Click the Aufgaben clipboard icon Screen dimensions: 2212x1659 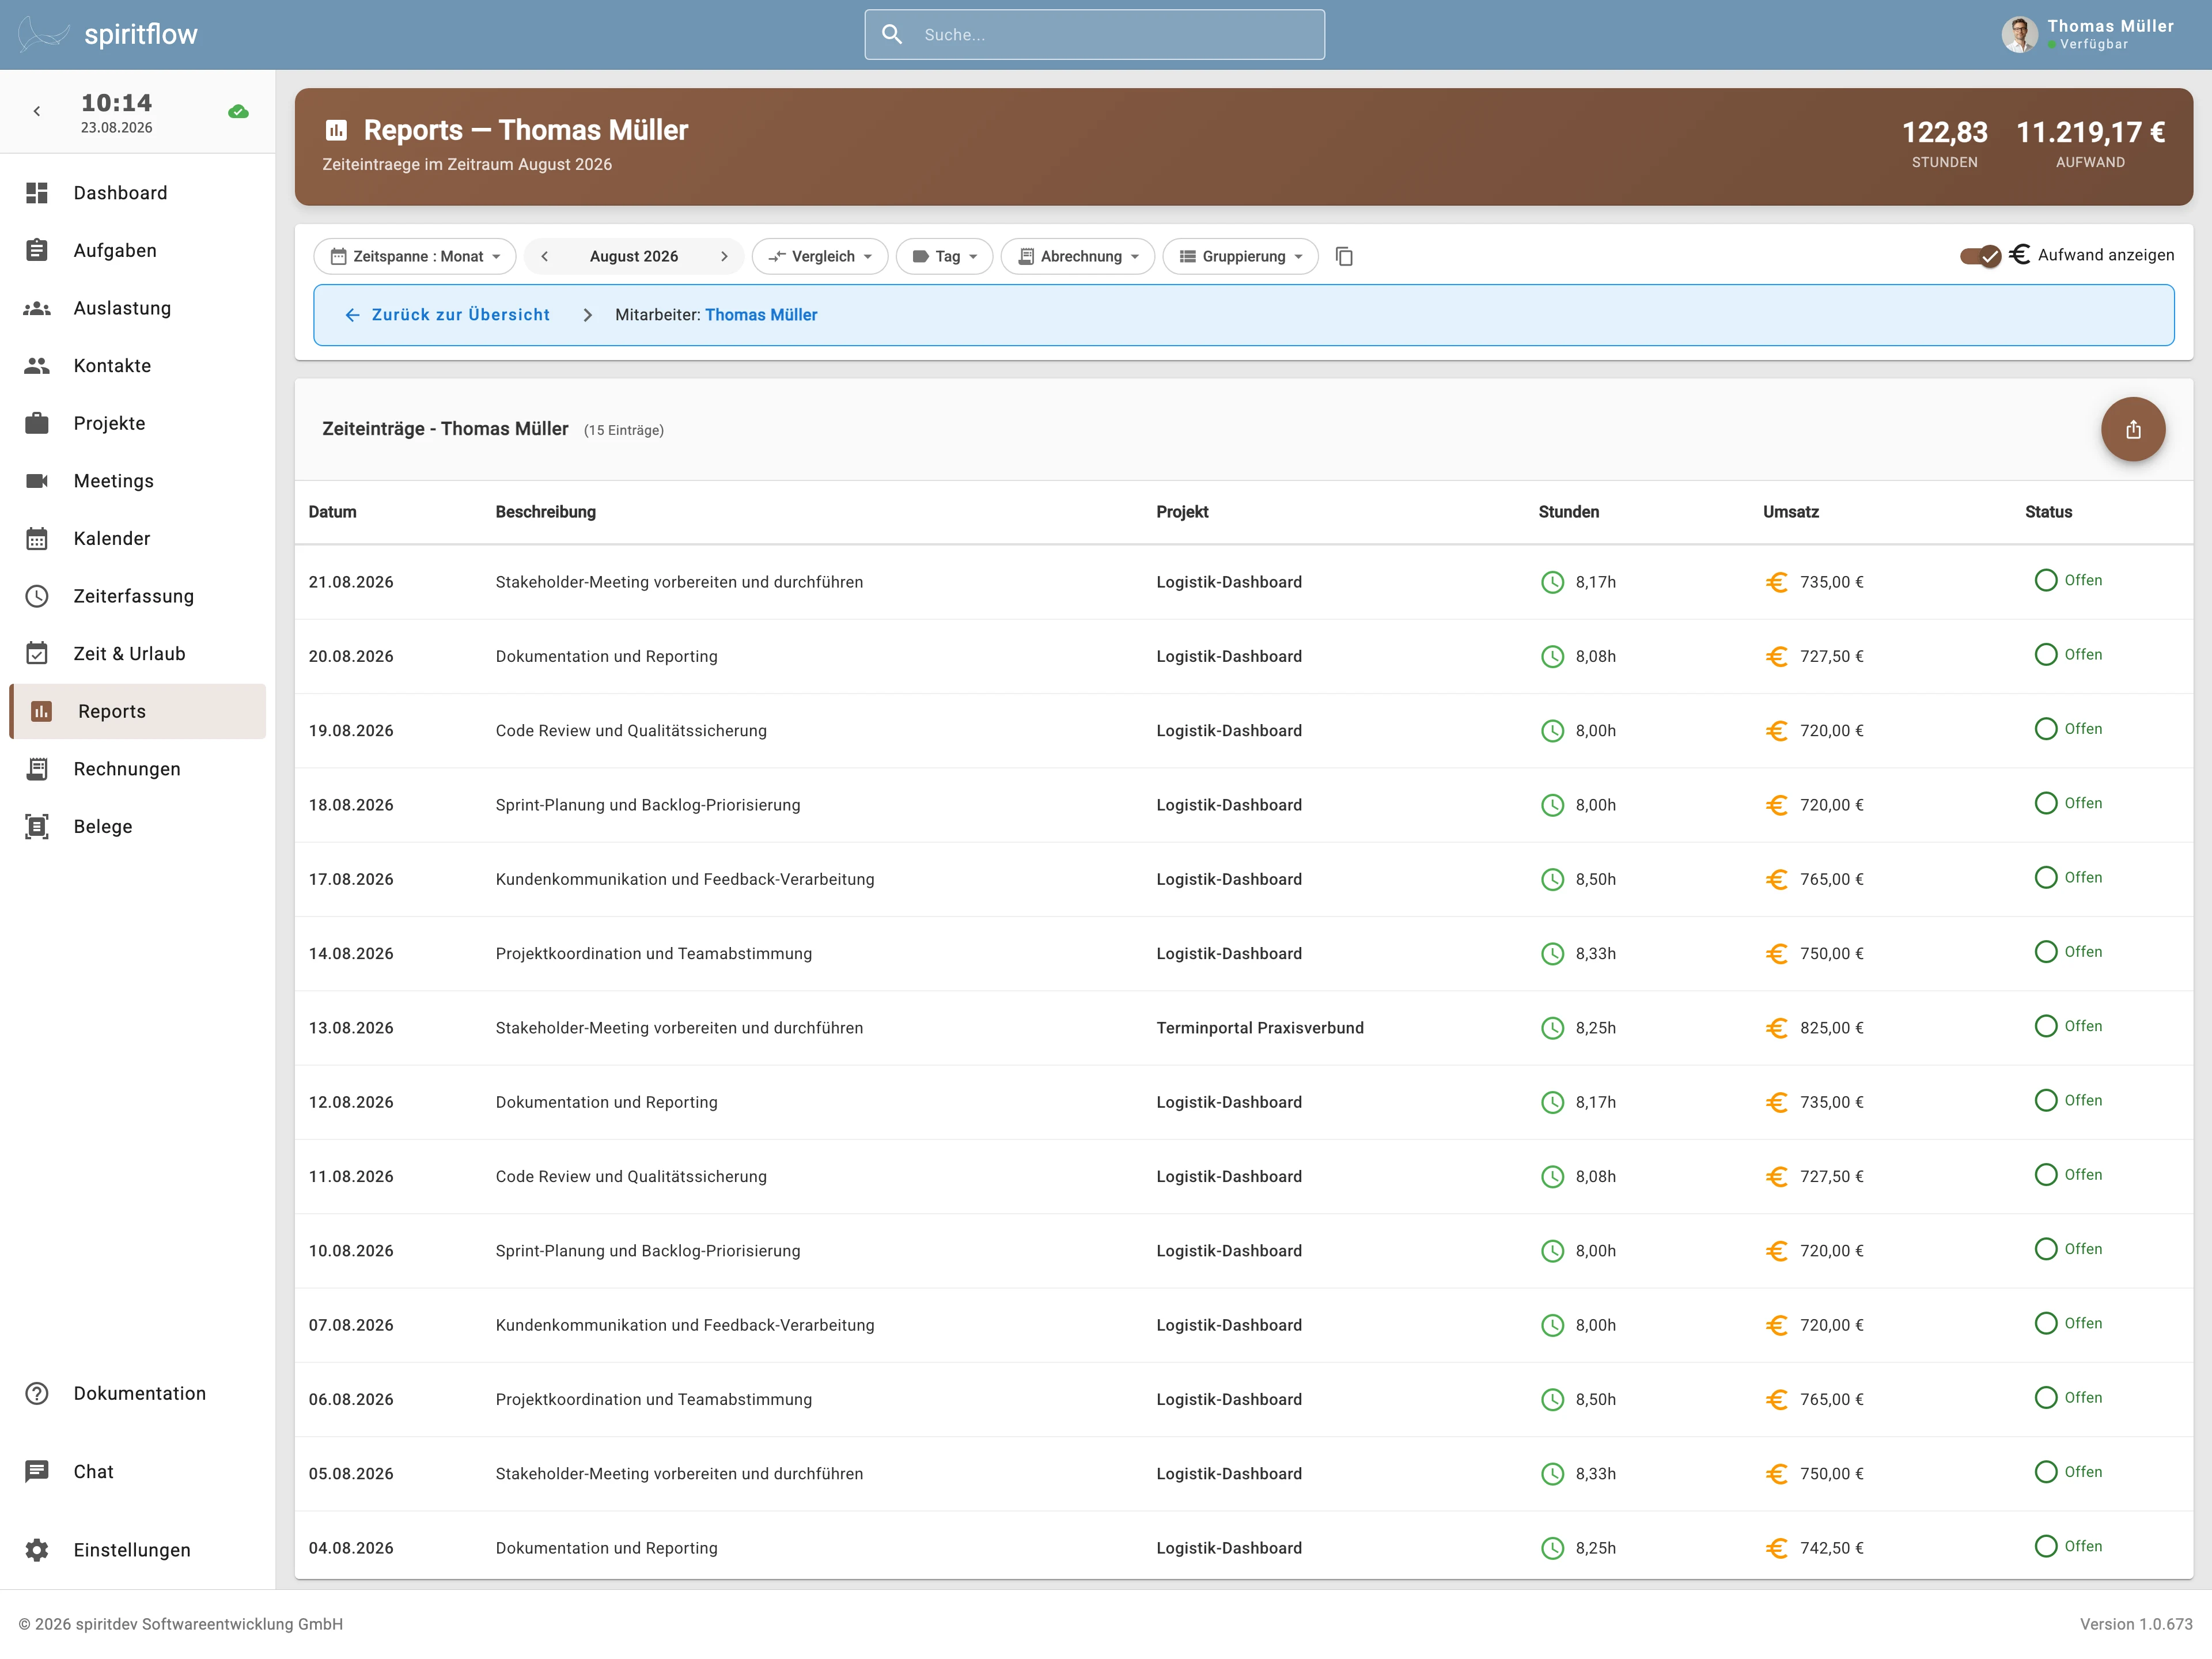(x=37, y=250)
